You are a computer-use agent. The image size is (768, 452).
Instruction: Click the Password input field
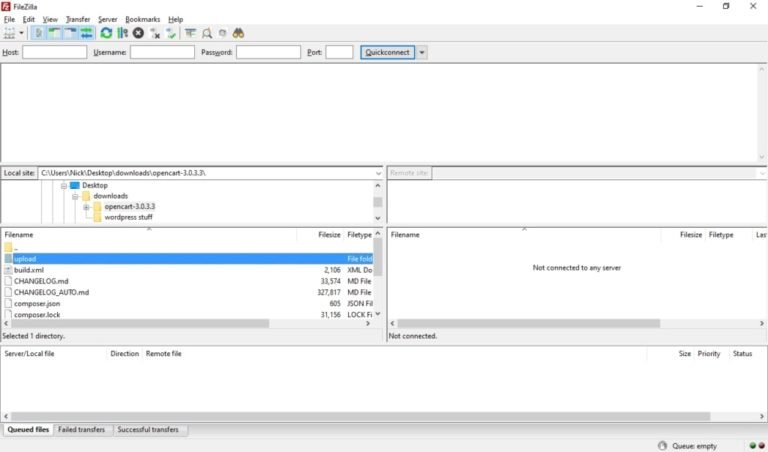[x=268, y=52]
